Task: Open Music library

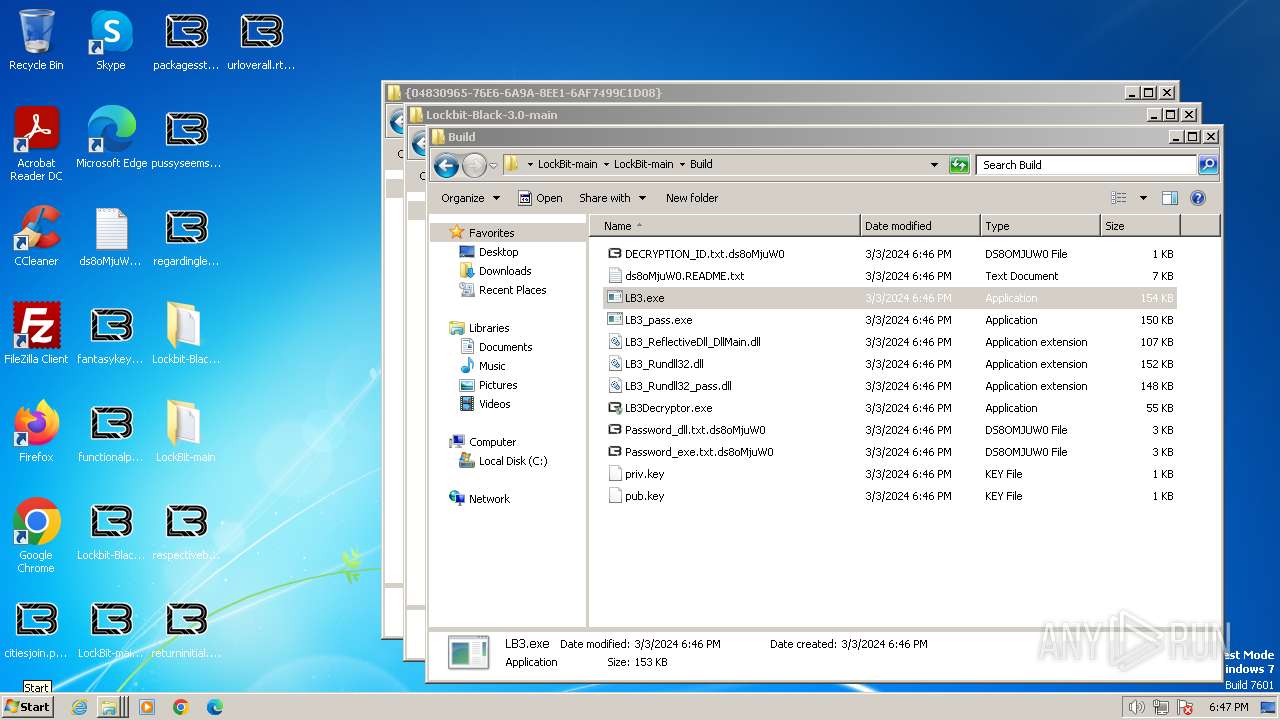Action: [x=492, y=366]
